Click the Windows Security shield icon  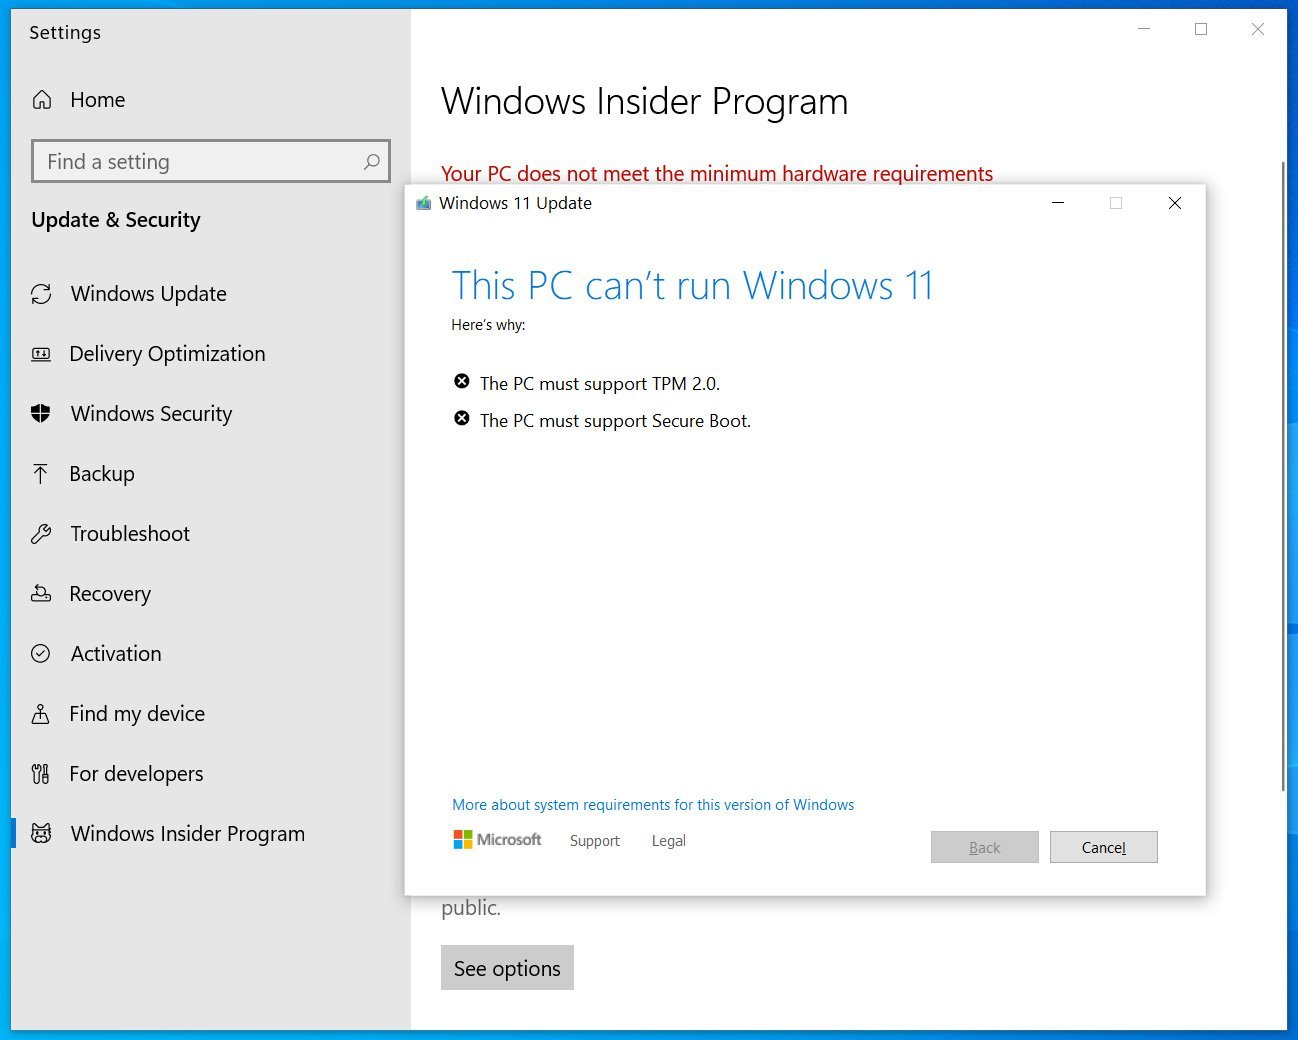click(41, 413)
